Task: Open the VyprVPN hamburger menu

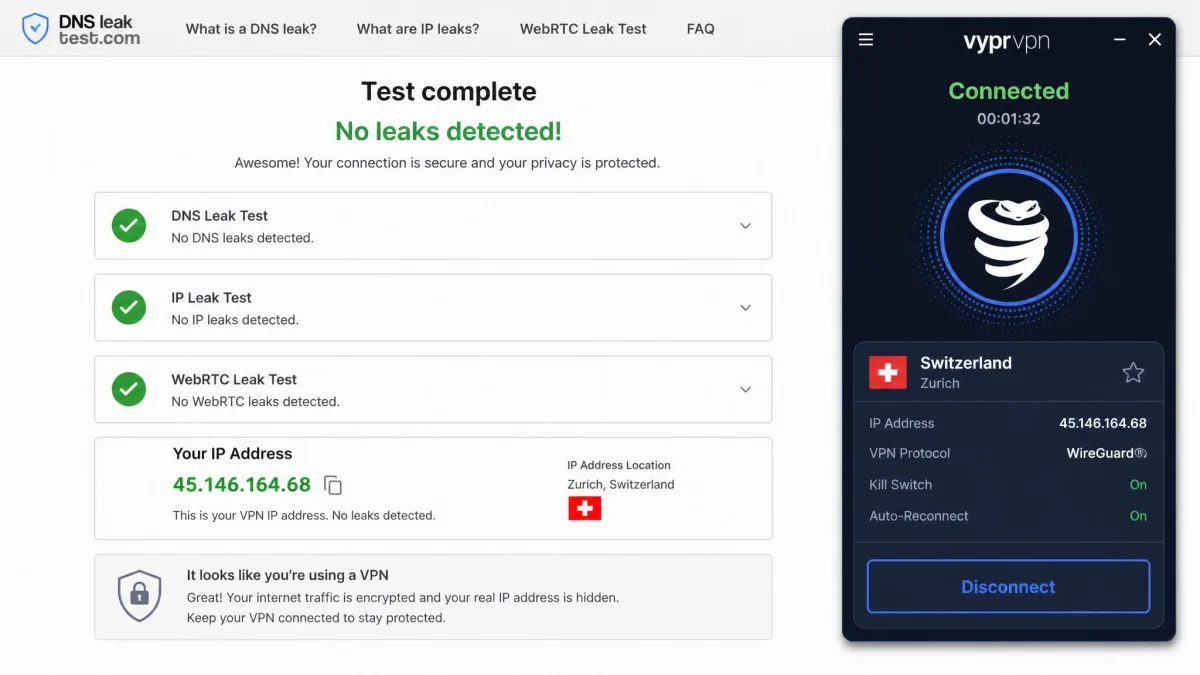Action: point(866,40)
